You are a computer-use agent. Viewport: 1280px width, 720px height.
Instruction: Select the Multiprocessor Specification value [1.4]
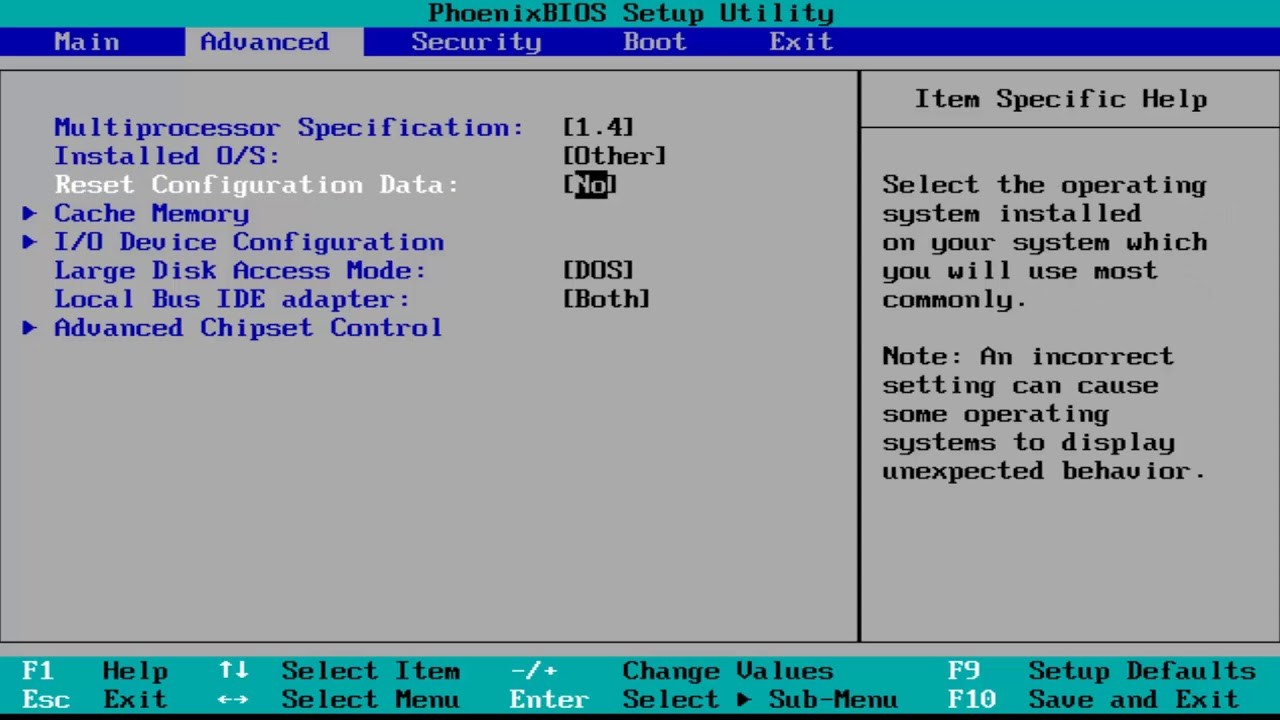[597, 127]
